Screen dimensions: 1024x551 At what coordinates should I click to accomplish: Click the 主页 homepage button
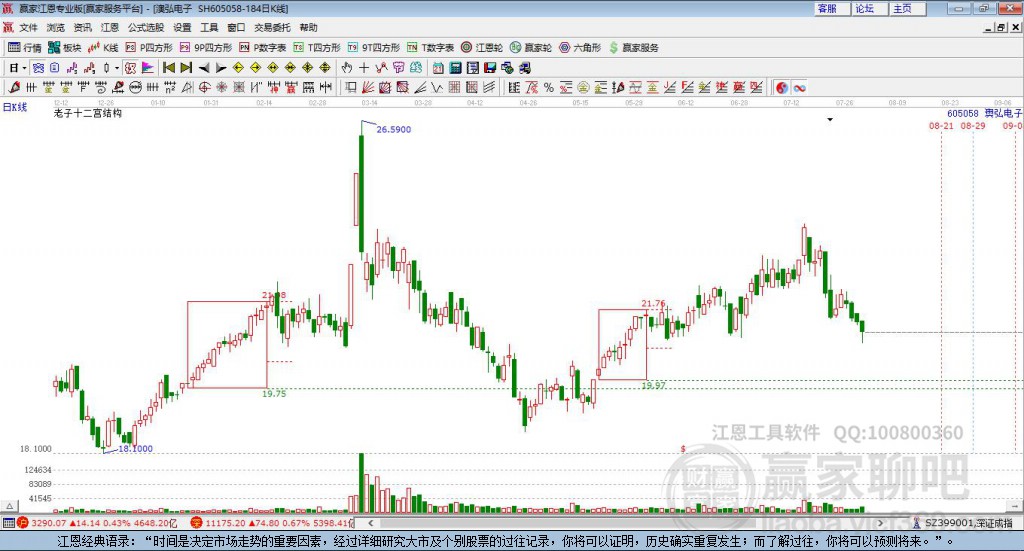click(x=907, y=8)
